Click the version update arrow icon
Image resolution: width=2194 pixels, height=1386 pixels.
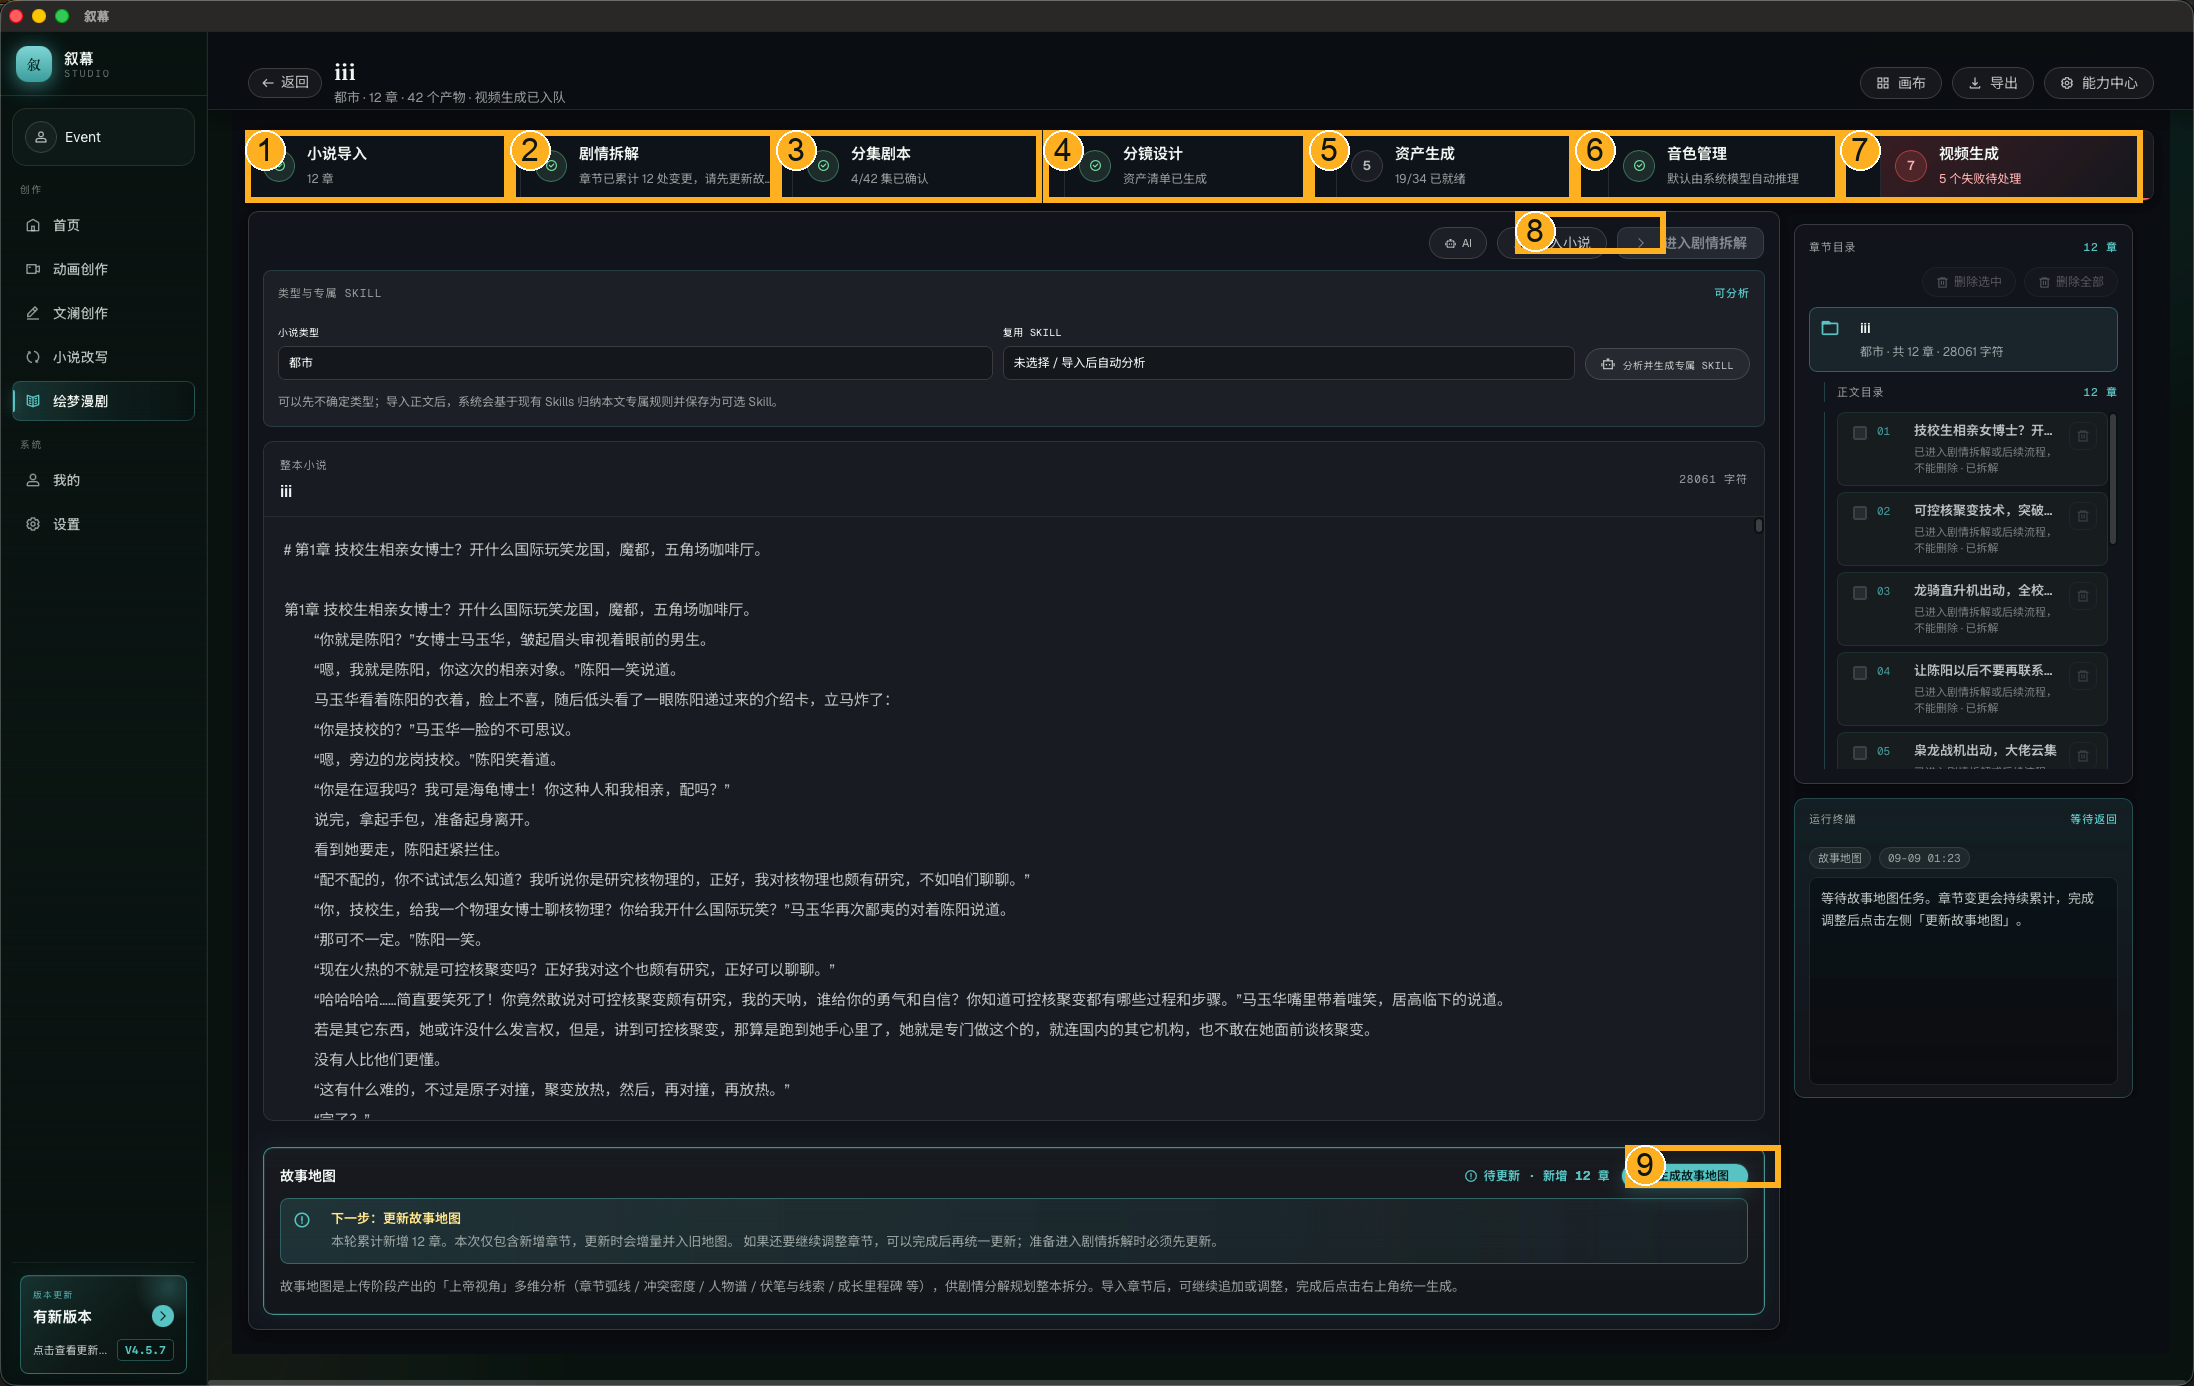[163, 1316]
